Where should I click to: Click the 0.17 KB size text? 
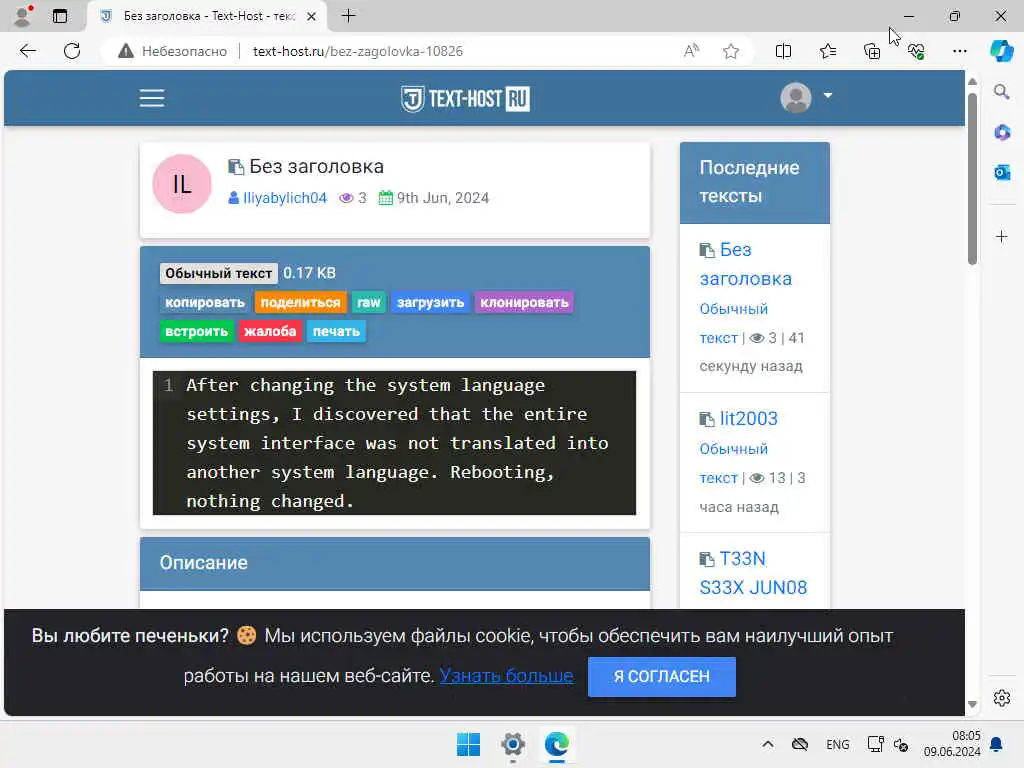310,273
